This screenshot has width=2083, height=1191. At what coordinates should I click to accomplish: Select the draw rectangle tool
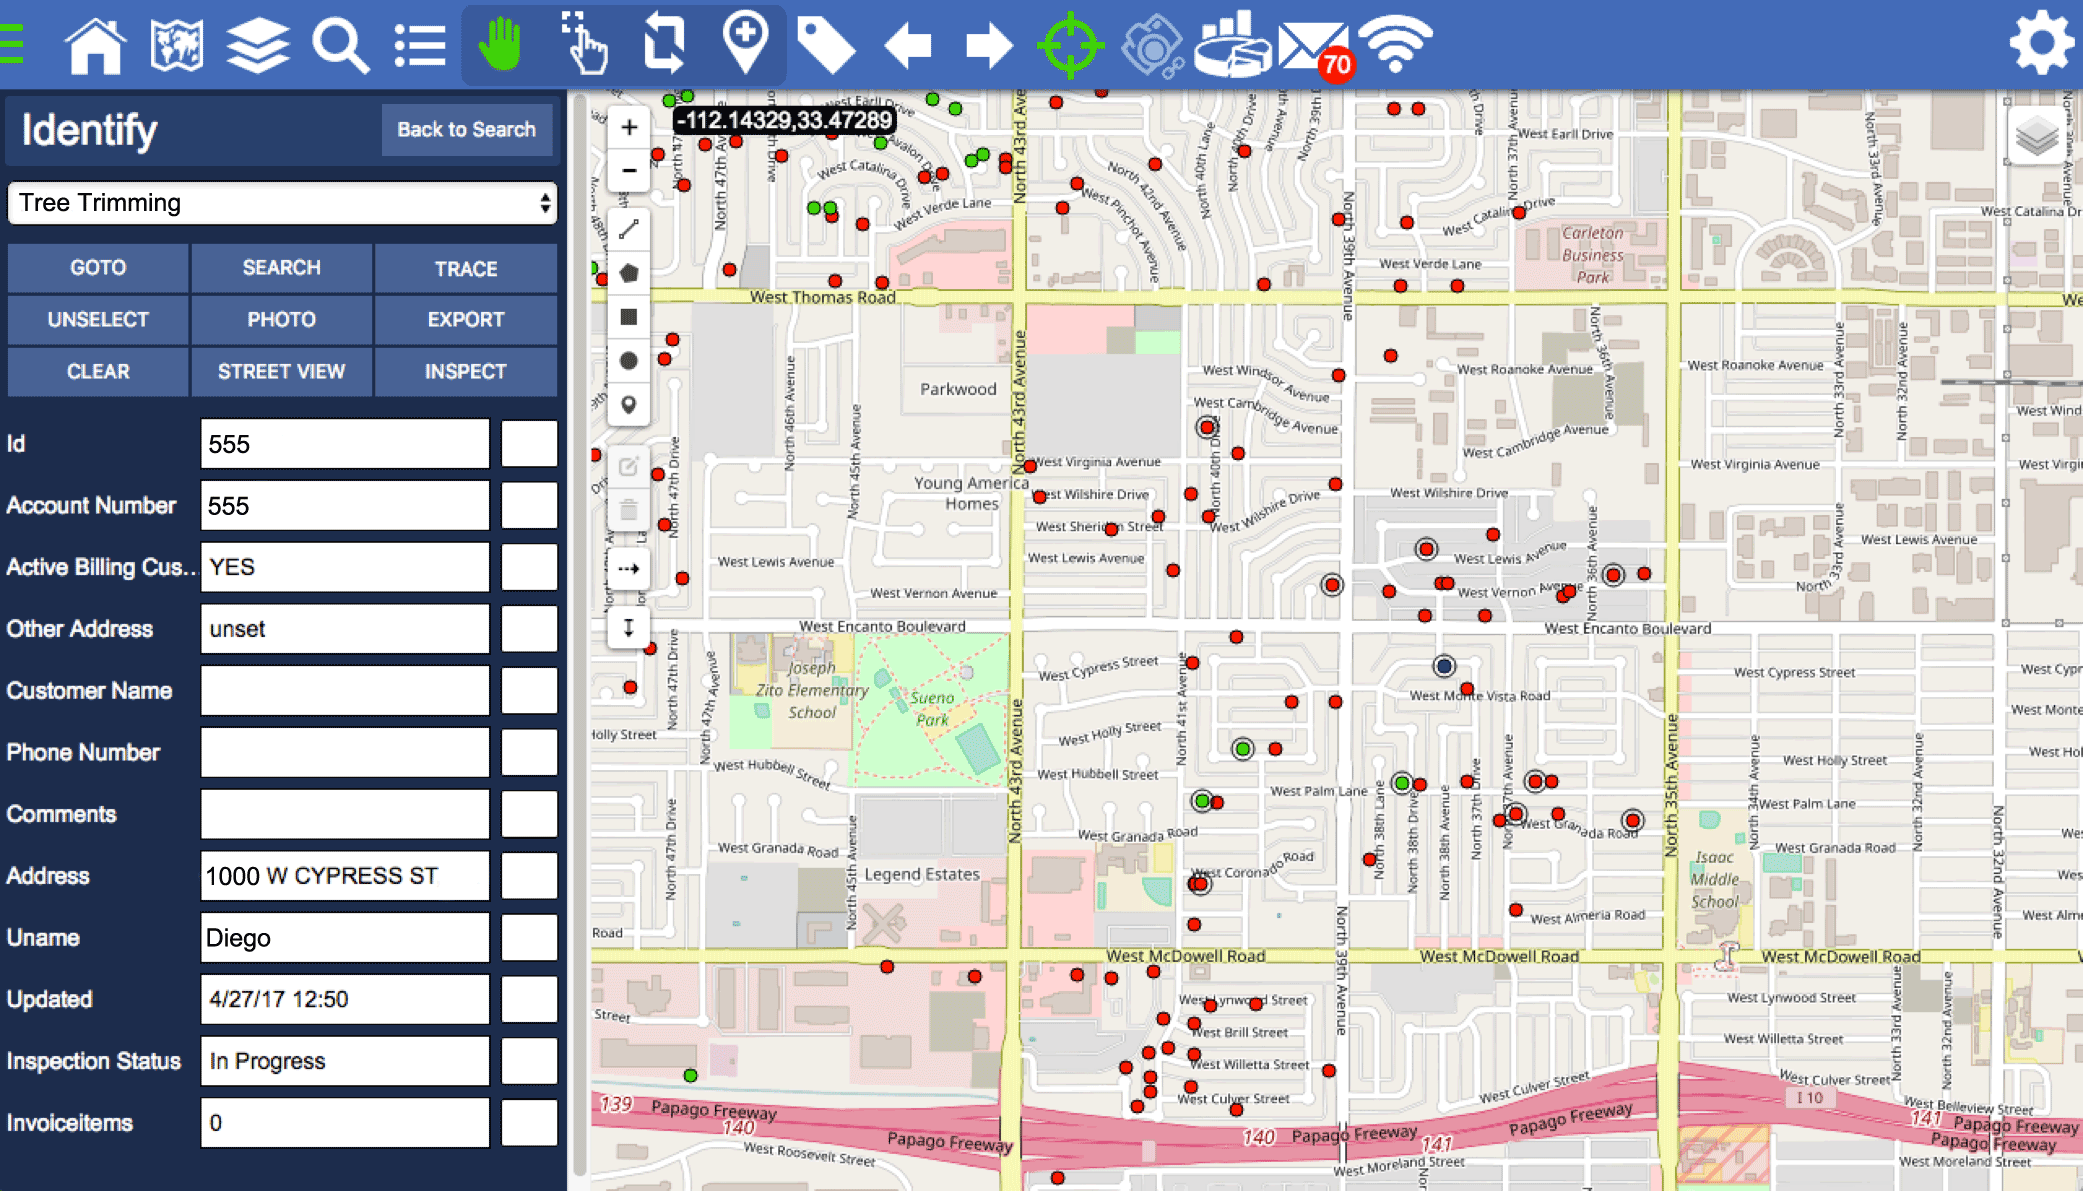point(629,317)
